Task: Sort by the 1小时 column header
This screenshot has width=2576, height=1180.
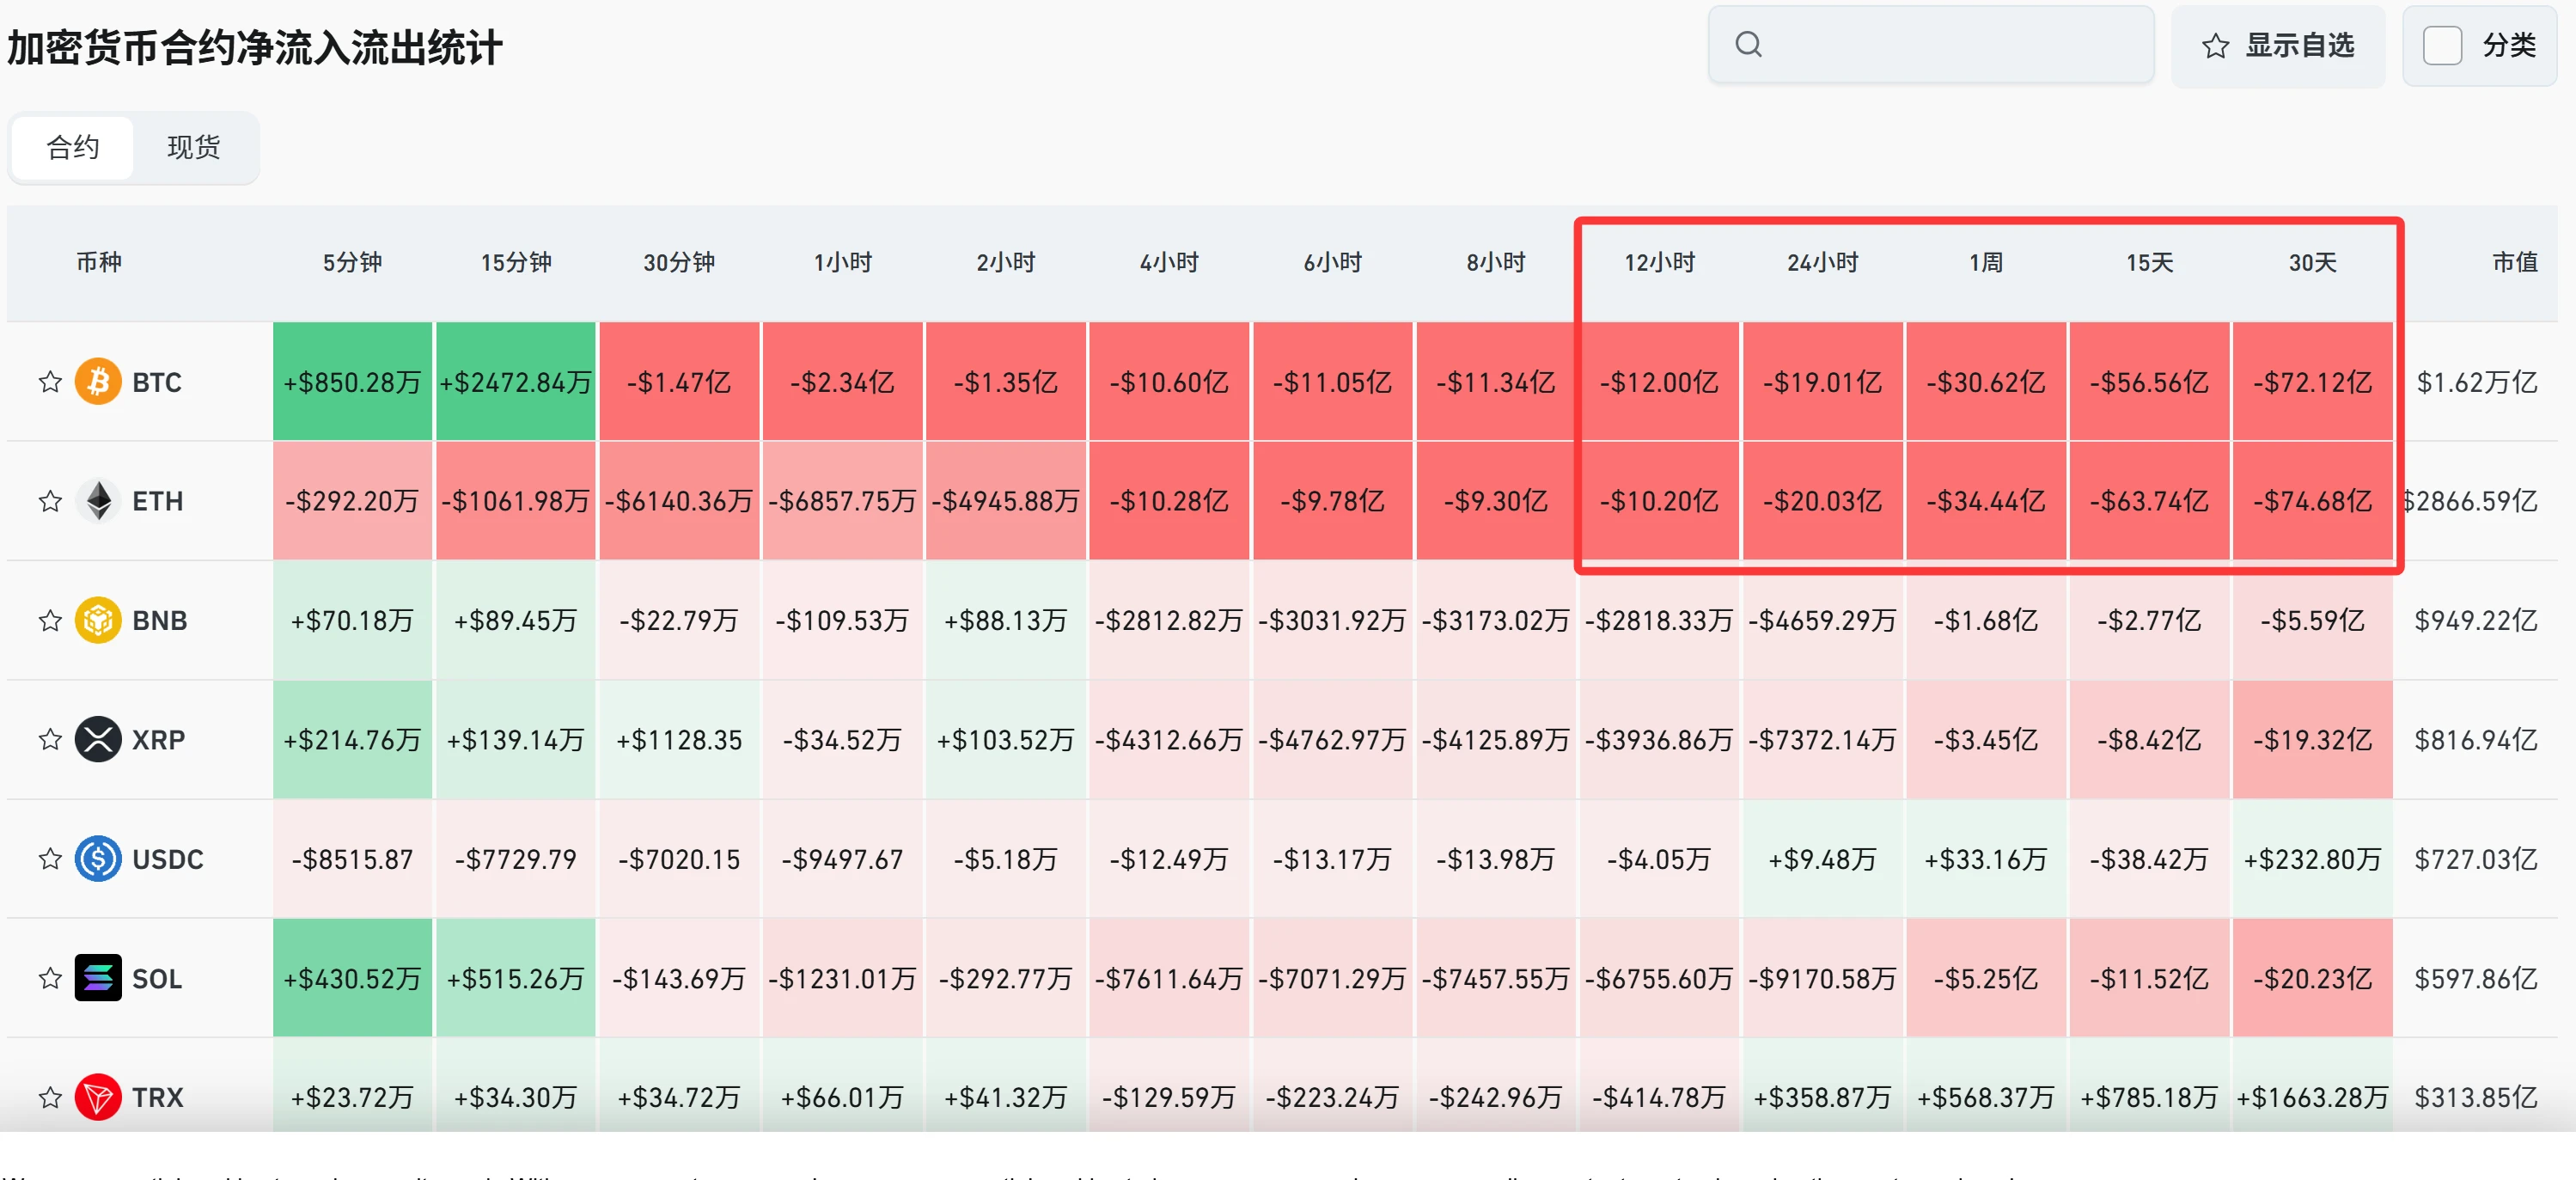Action: click(x=843, y=263)
